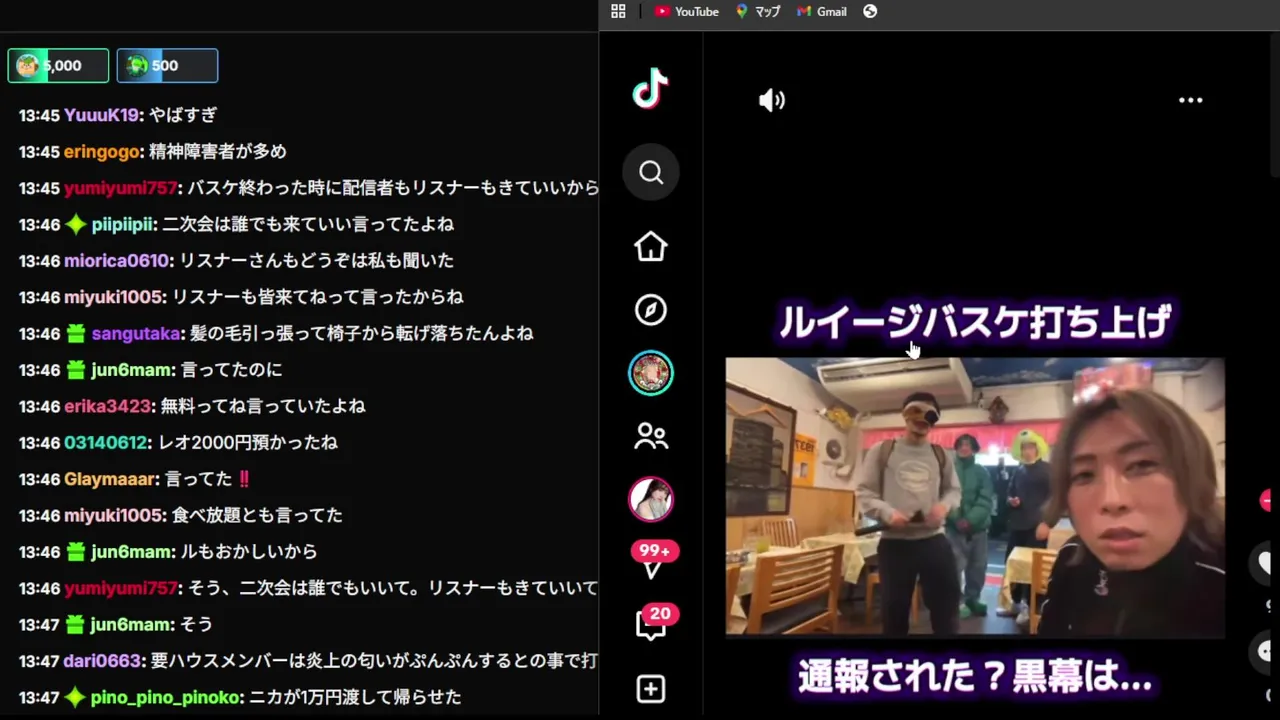Image resolution: width=1280 pixels, height=720 pixels.
Task: Open TikTok search magnifier
Action: click(x=651, y=173)
